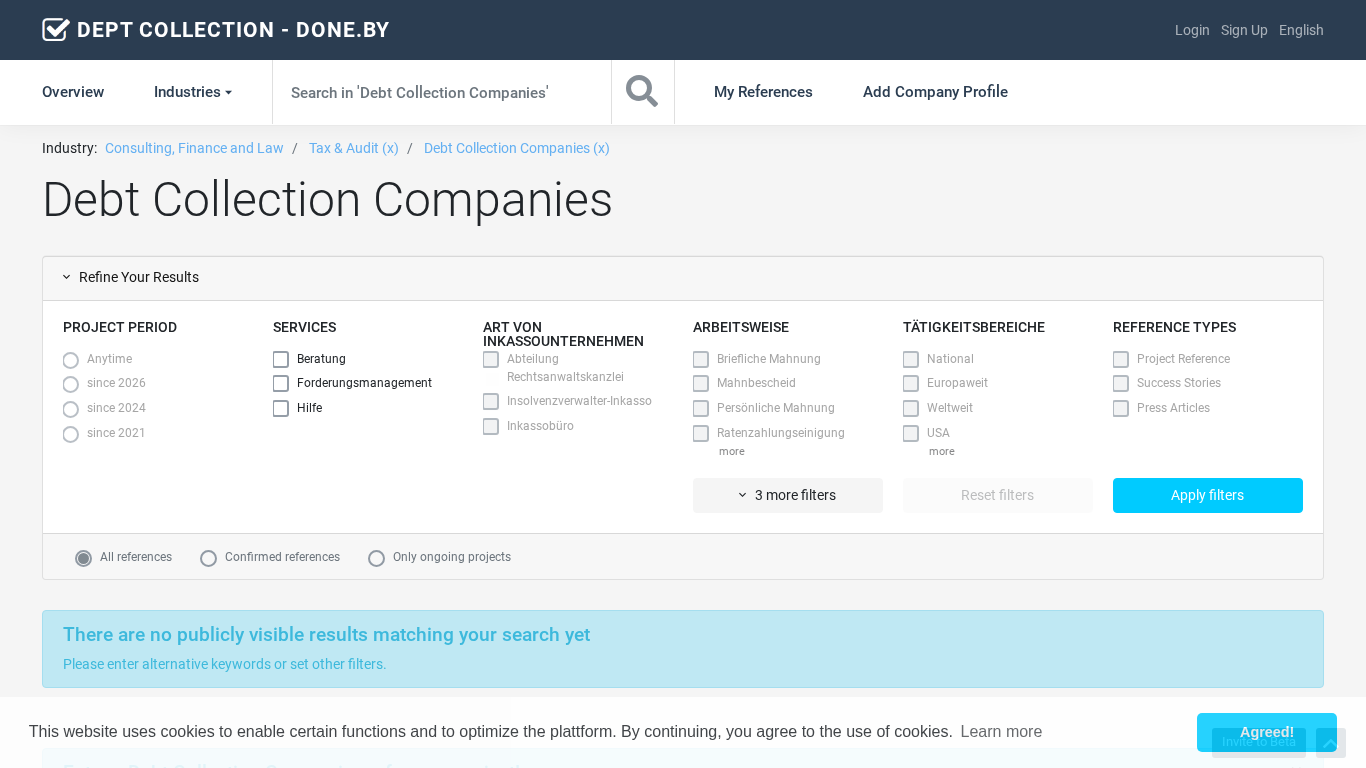Check the Beratung services checkbox

(281, 360)
